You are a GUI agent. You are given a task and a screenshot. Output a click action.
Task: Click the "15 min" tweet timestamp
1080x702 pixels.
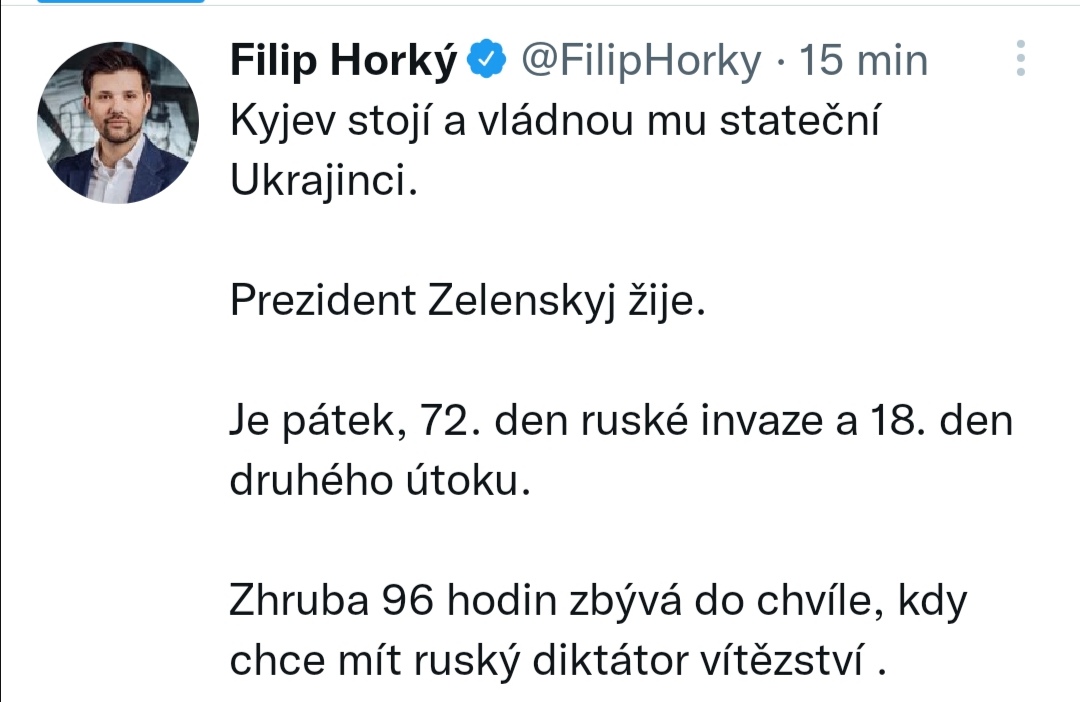point(864,62)
